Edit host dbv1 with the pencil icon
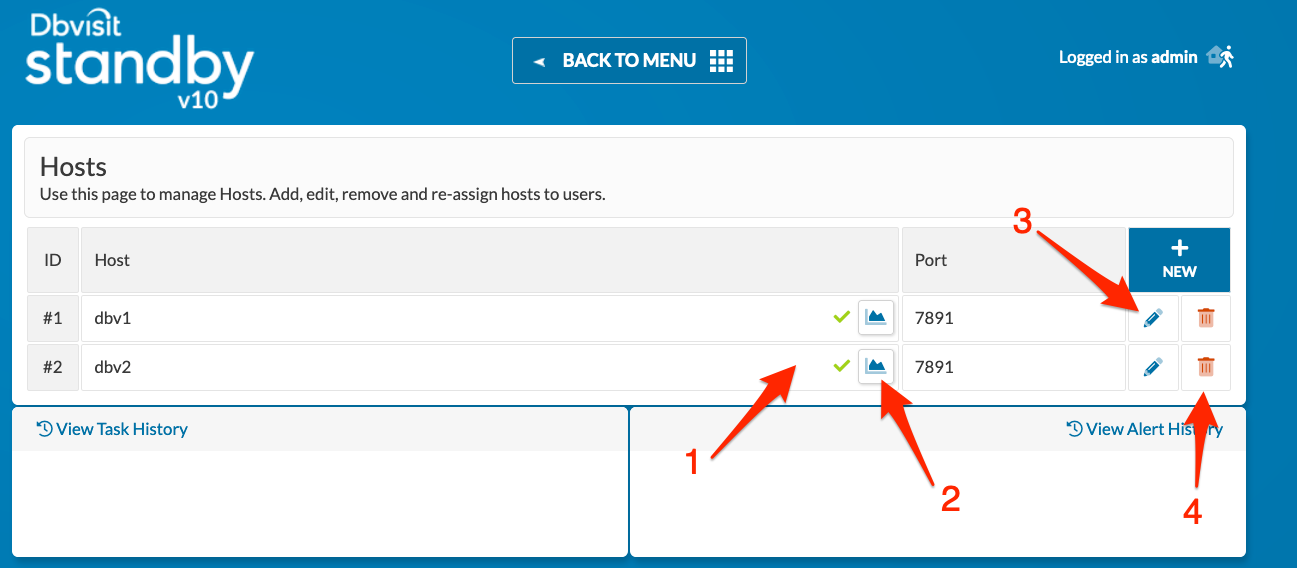The image size is (1297, 568). pos(1153,318)
